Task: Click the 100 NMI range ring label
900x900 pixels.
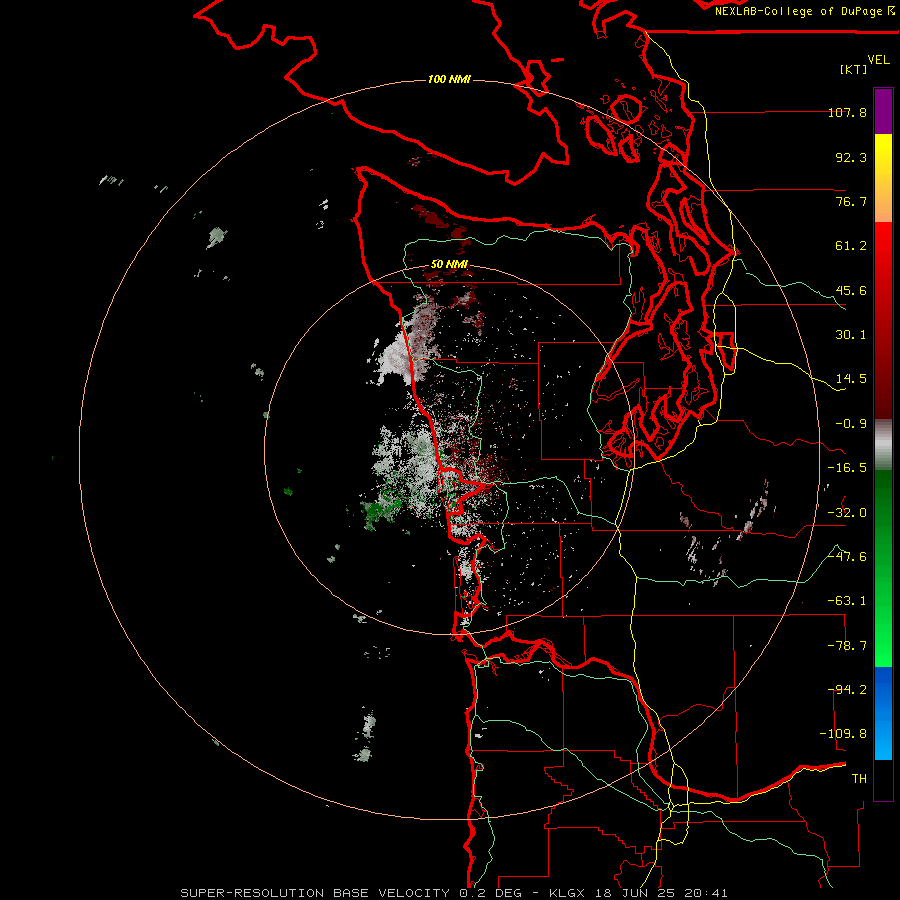Action: pos(449,79)
